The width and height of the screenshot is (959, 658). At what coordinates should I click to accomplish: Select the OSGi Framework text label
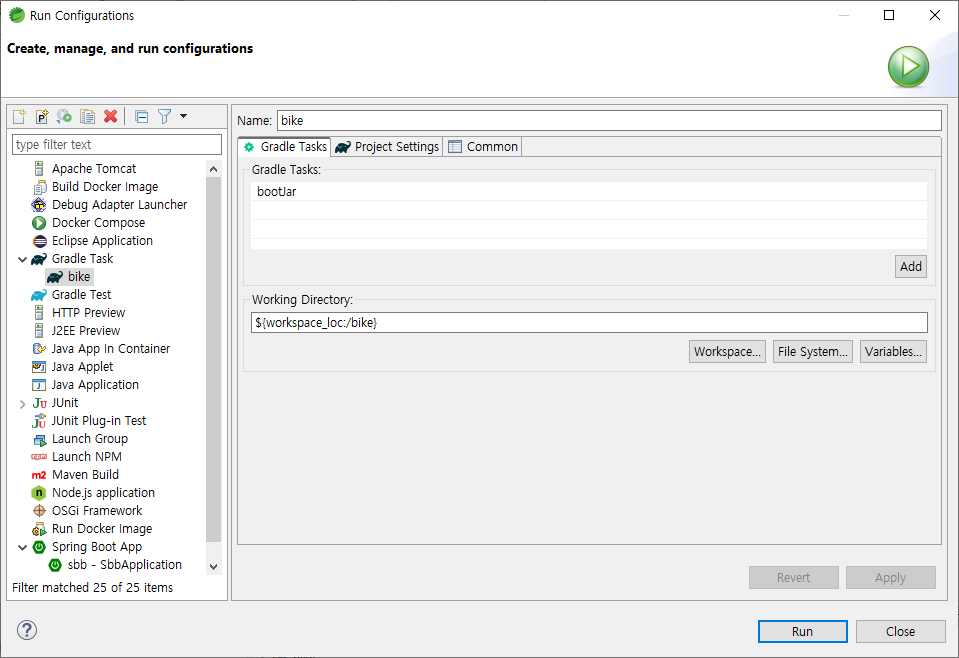[x=97, y=511]
